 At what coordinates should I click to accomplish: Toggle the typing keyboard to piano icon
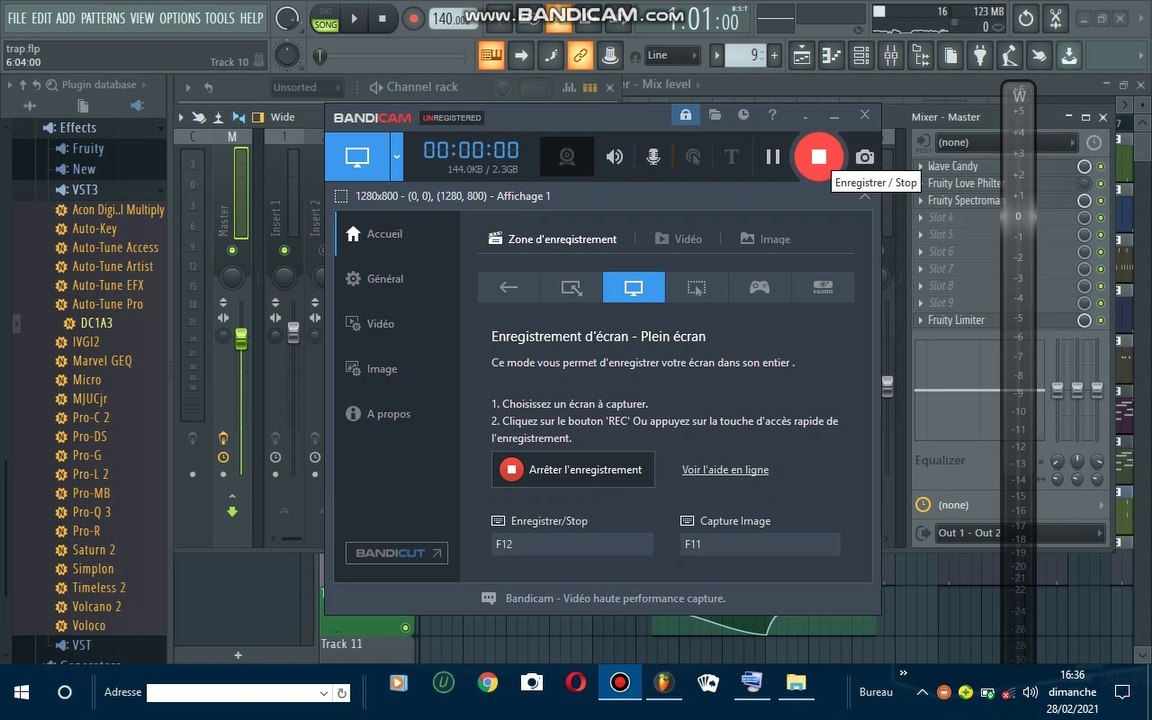[491, 55]
